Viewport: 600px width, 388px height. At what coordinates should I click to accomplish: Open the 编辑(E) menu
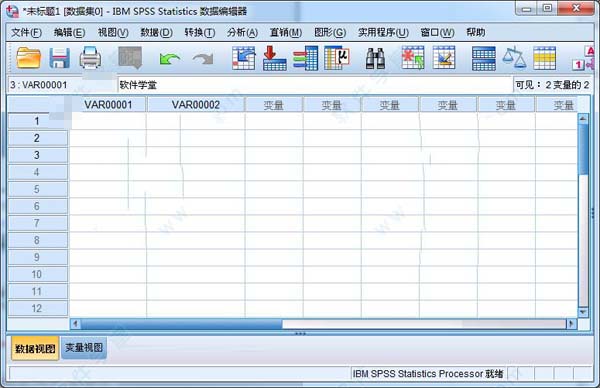tap(69, 33)
